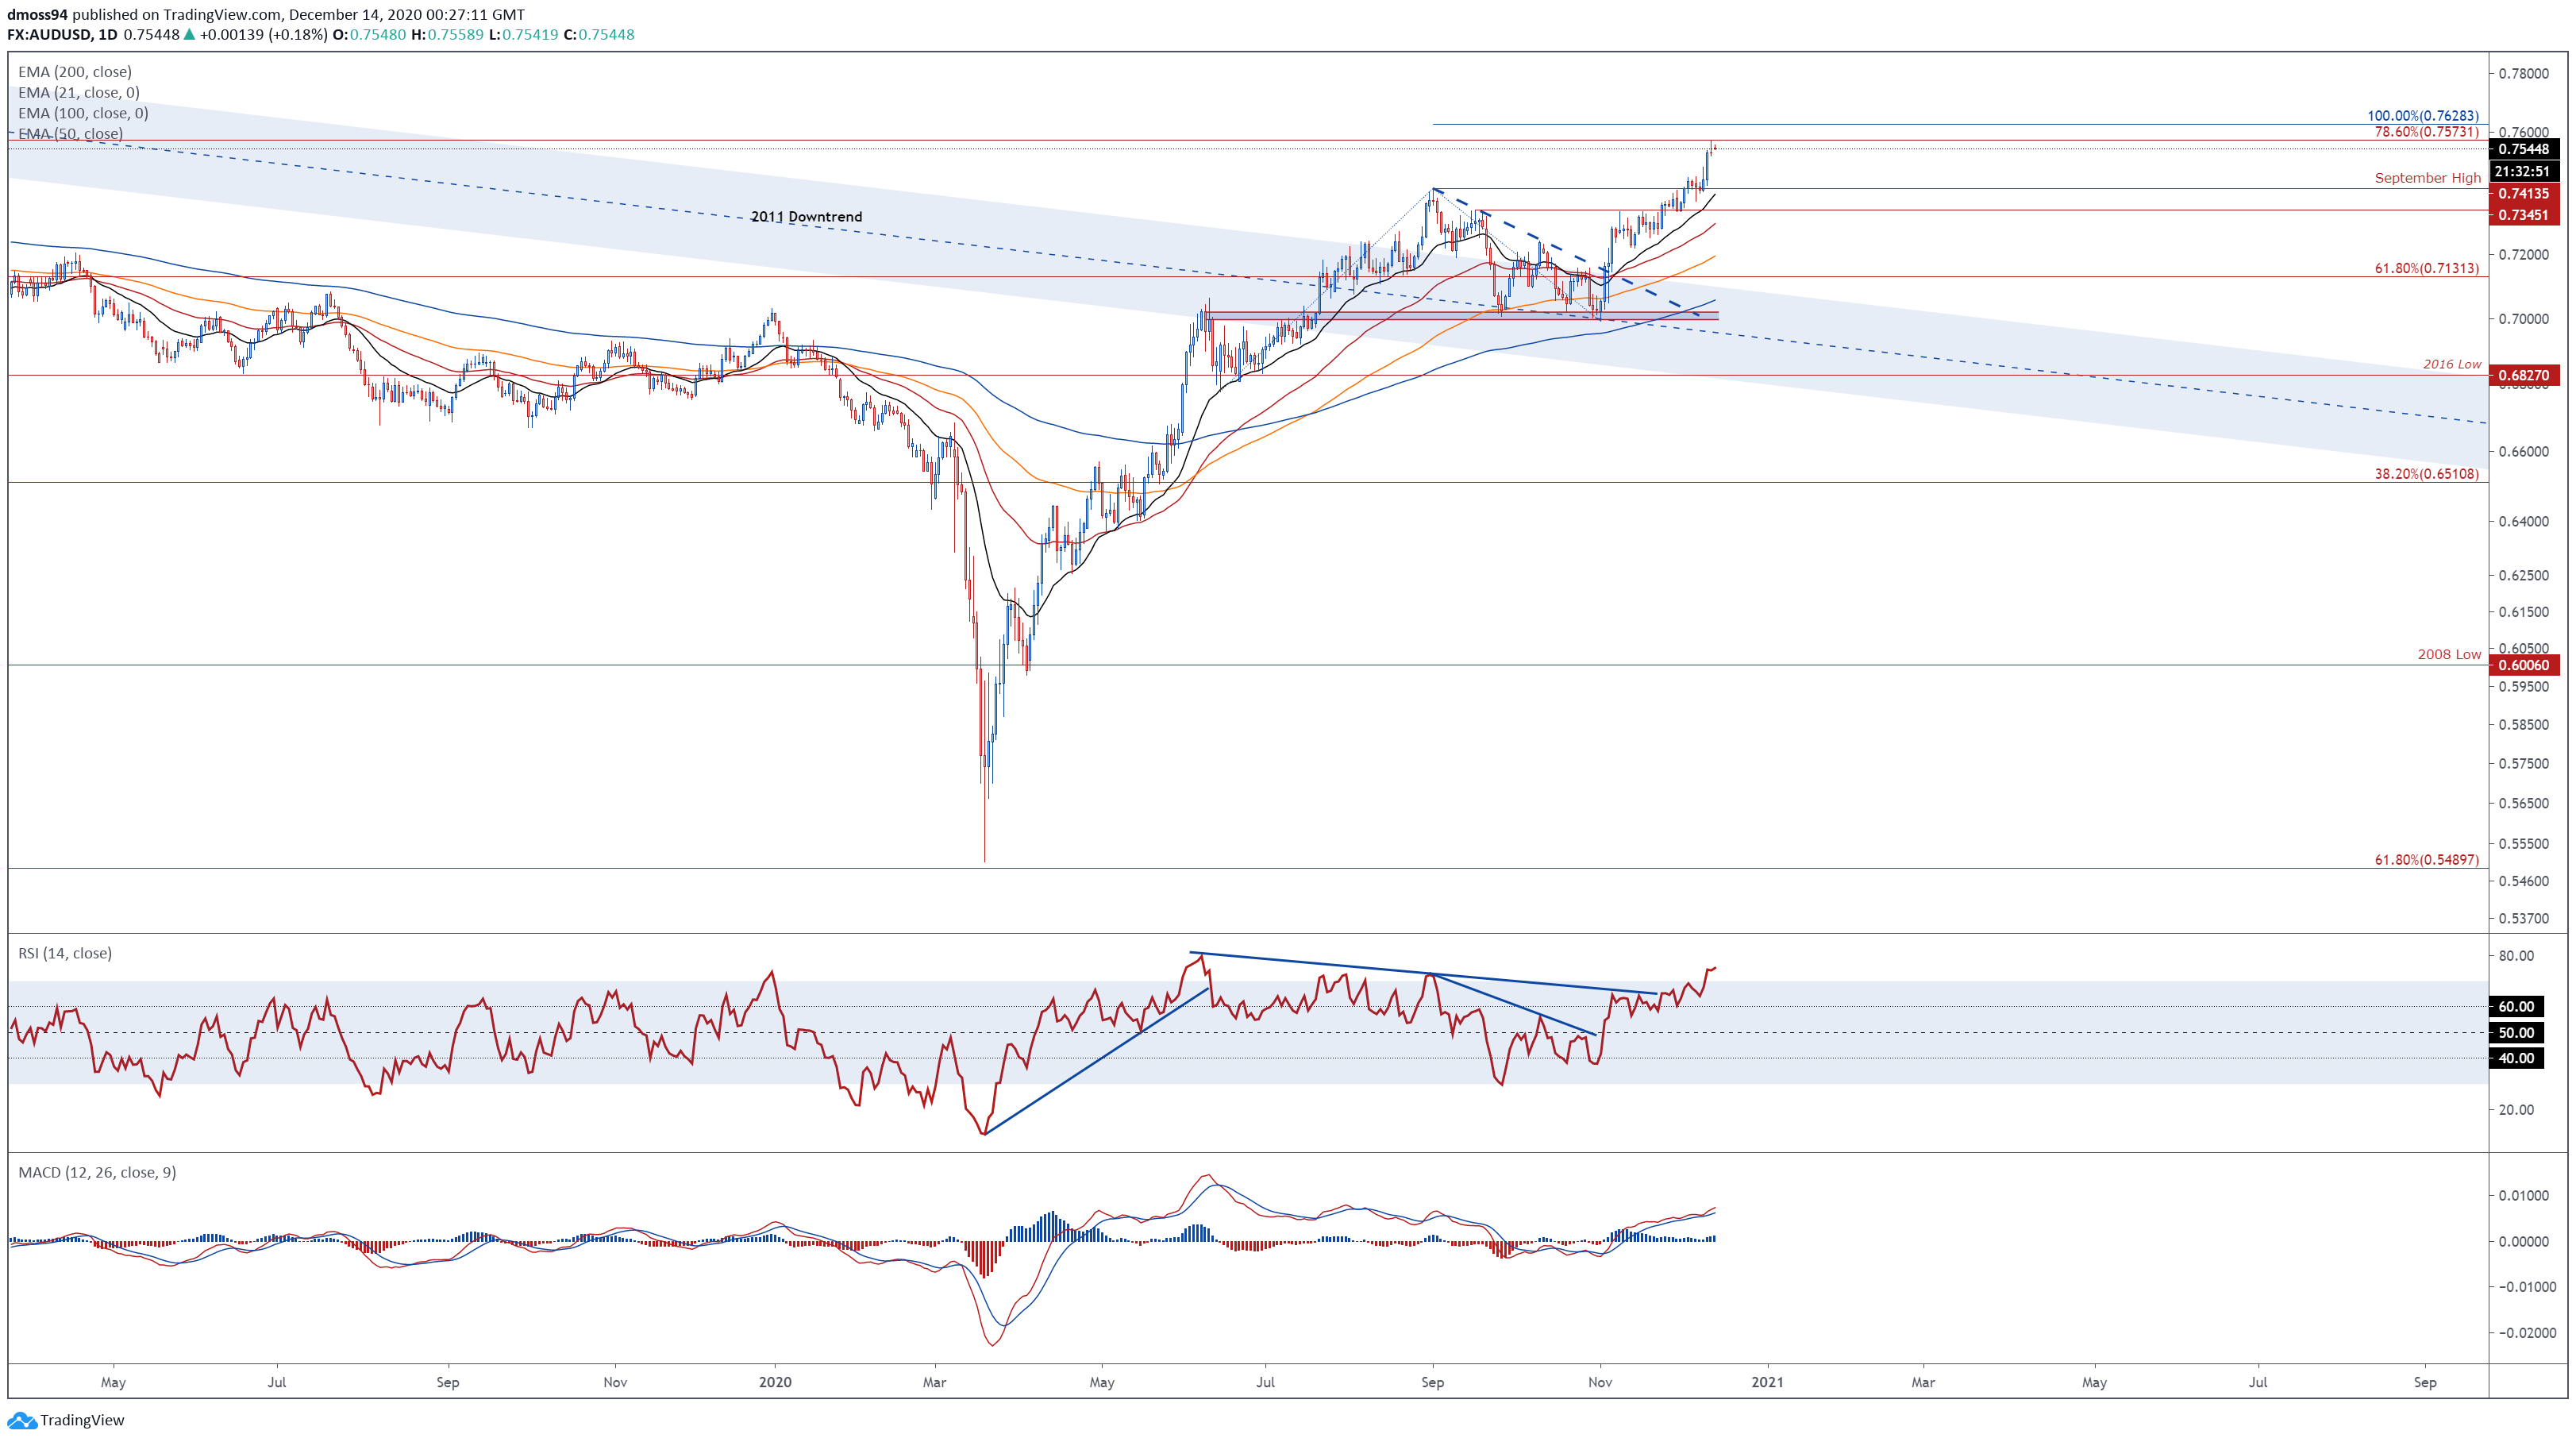
Task: Click the 0.73451 red price tag
Action: [2524, 215]
